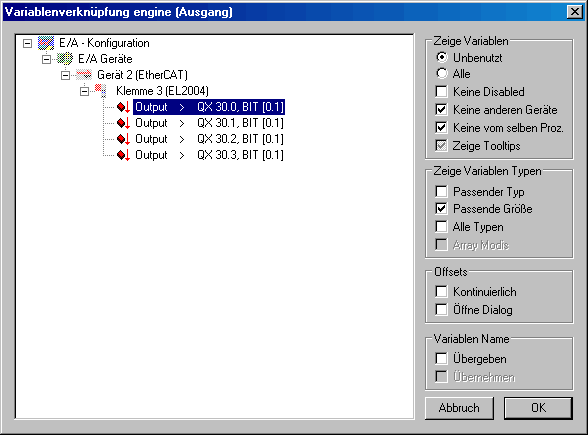Screen dimensions: 588x435
Task: Enable Kontinuierlich offsets checkbox
Action: pyautogui.click(x=442, y=291)
